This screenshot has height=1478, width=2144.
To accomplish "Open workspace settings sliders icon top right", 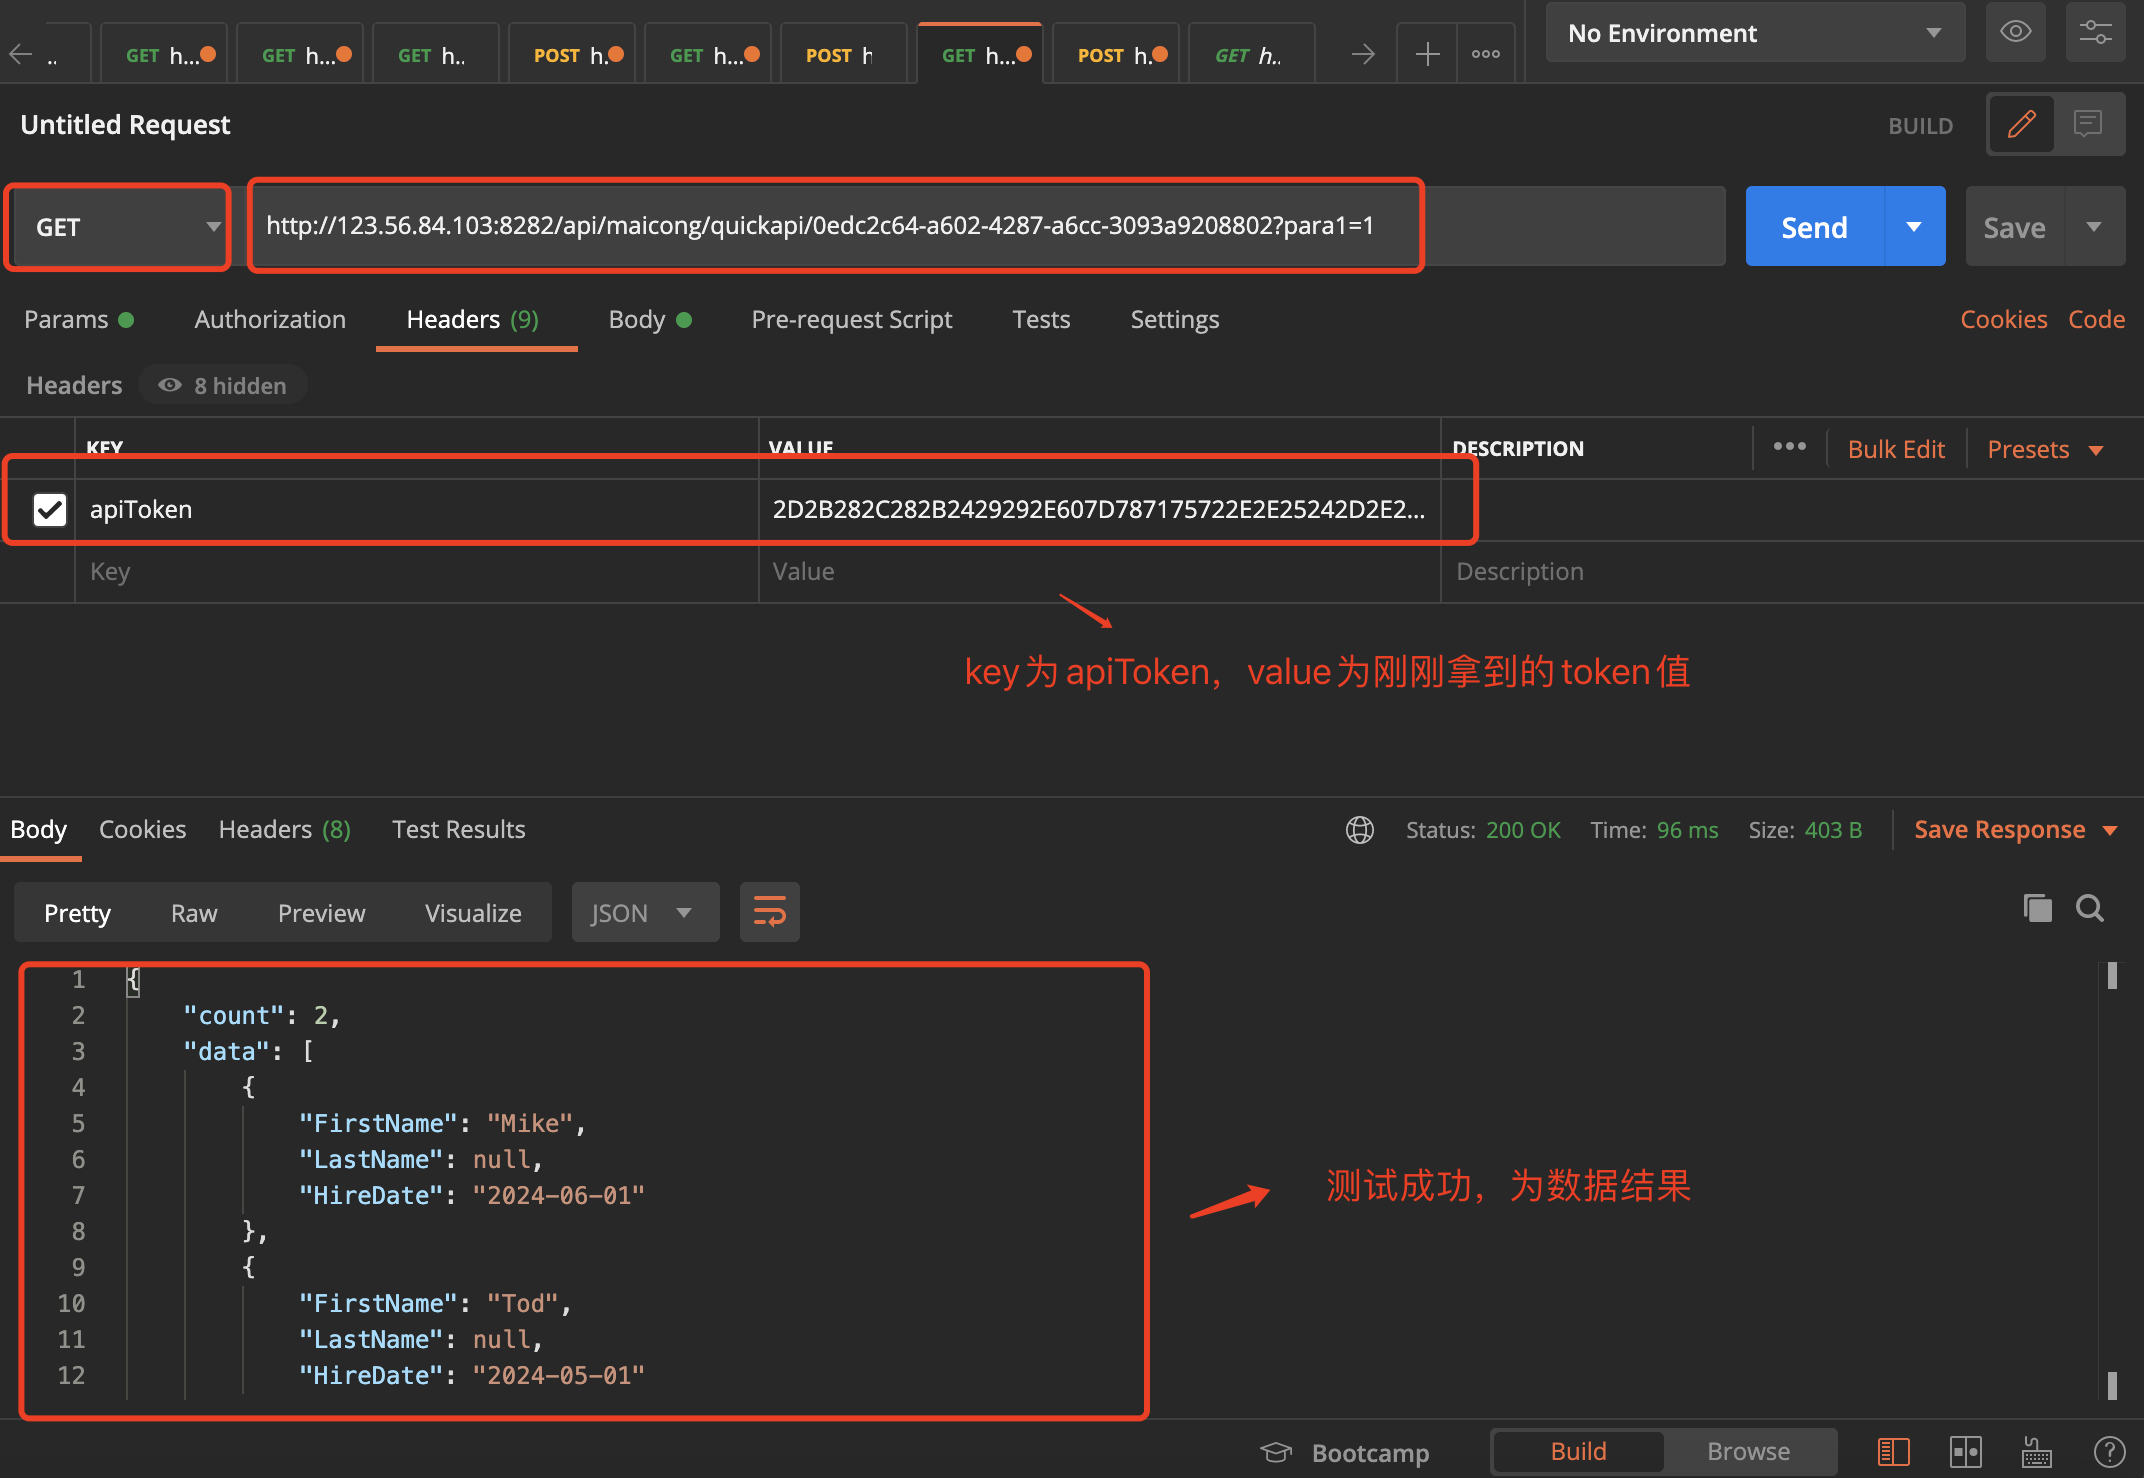I will pyautogui.click(x=2096, y=32).
